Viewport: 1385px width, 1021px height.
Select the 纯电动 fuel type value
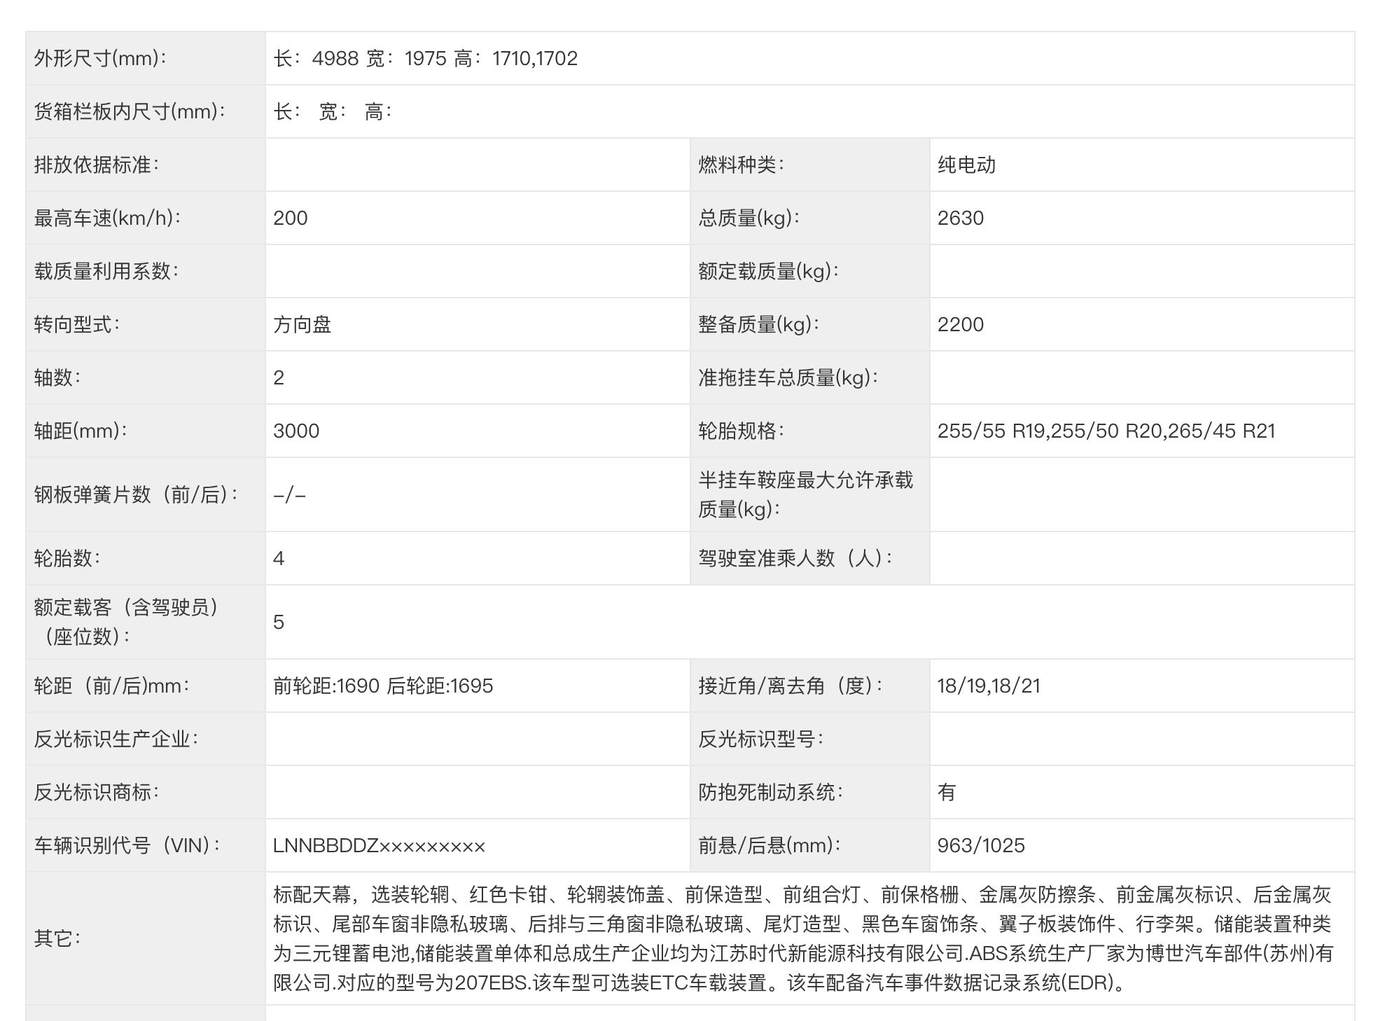pos(966,165)
